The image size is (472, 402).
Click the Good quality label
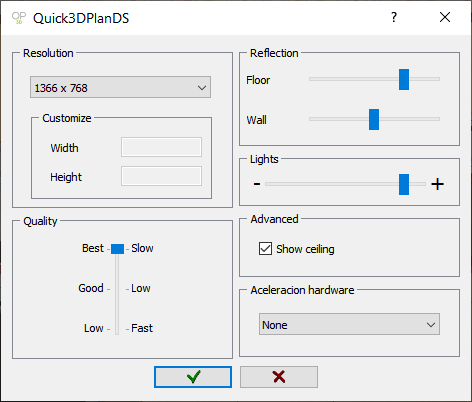91,288
